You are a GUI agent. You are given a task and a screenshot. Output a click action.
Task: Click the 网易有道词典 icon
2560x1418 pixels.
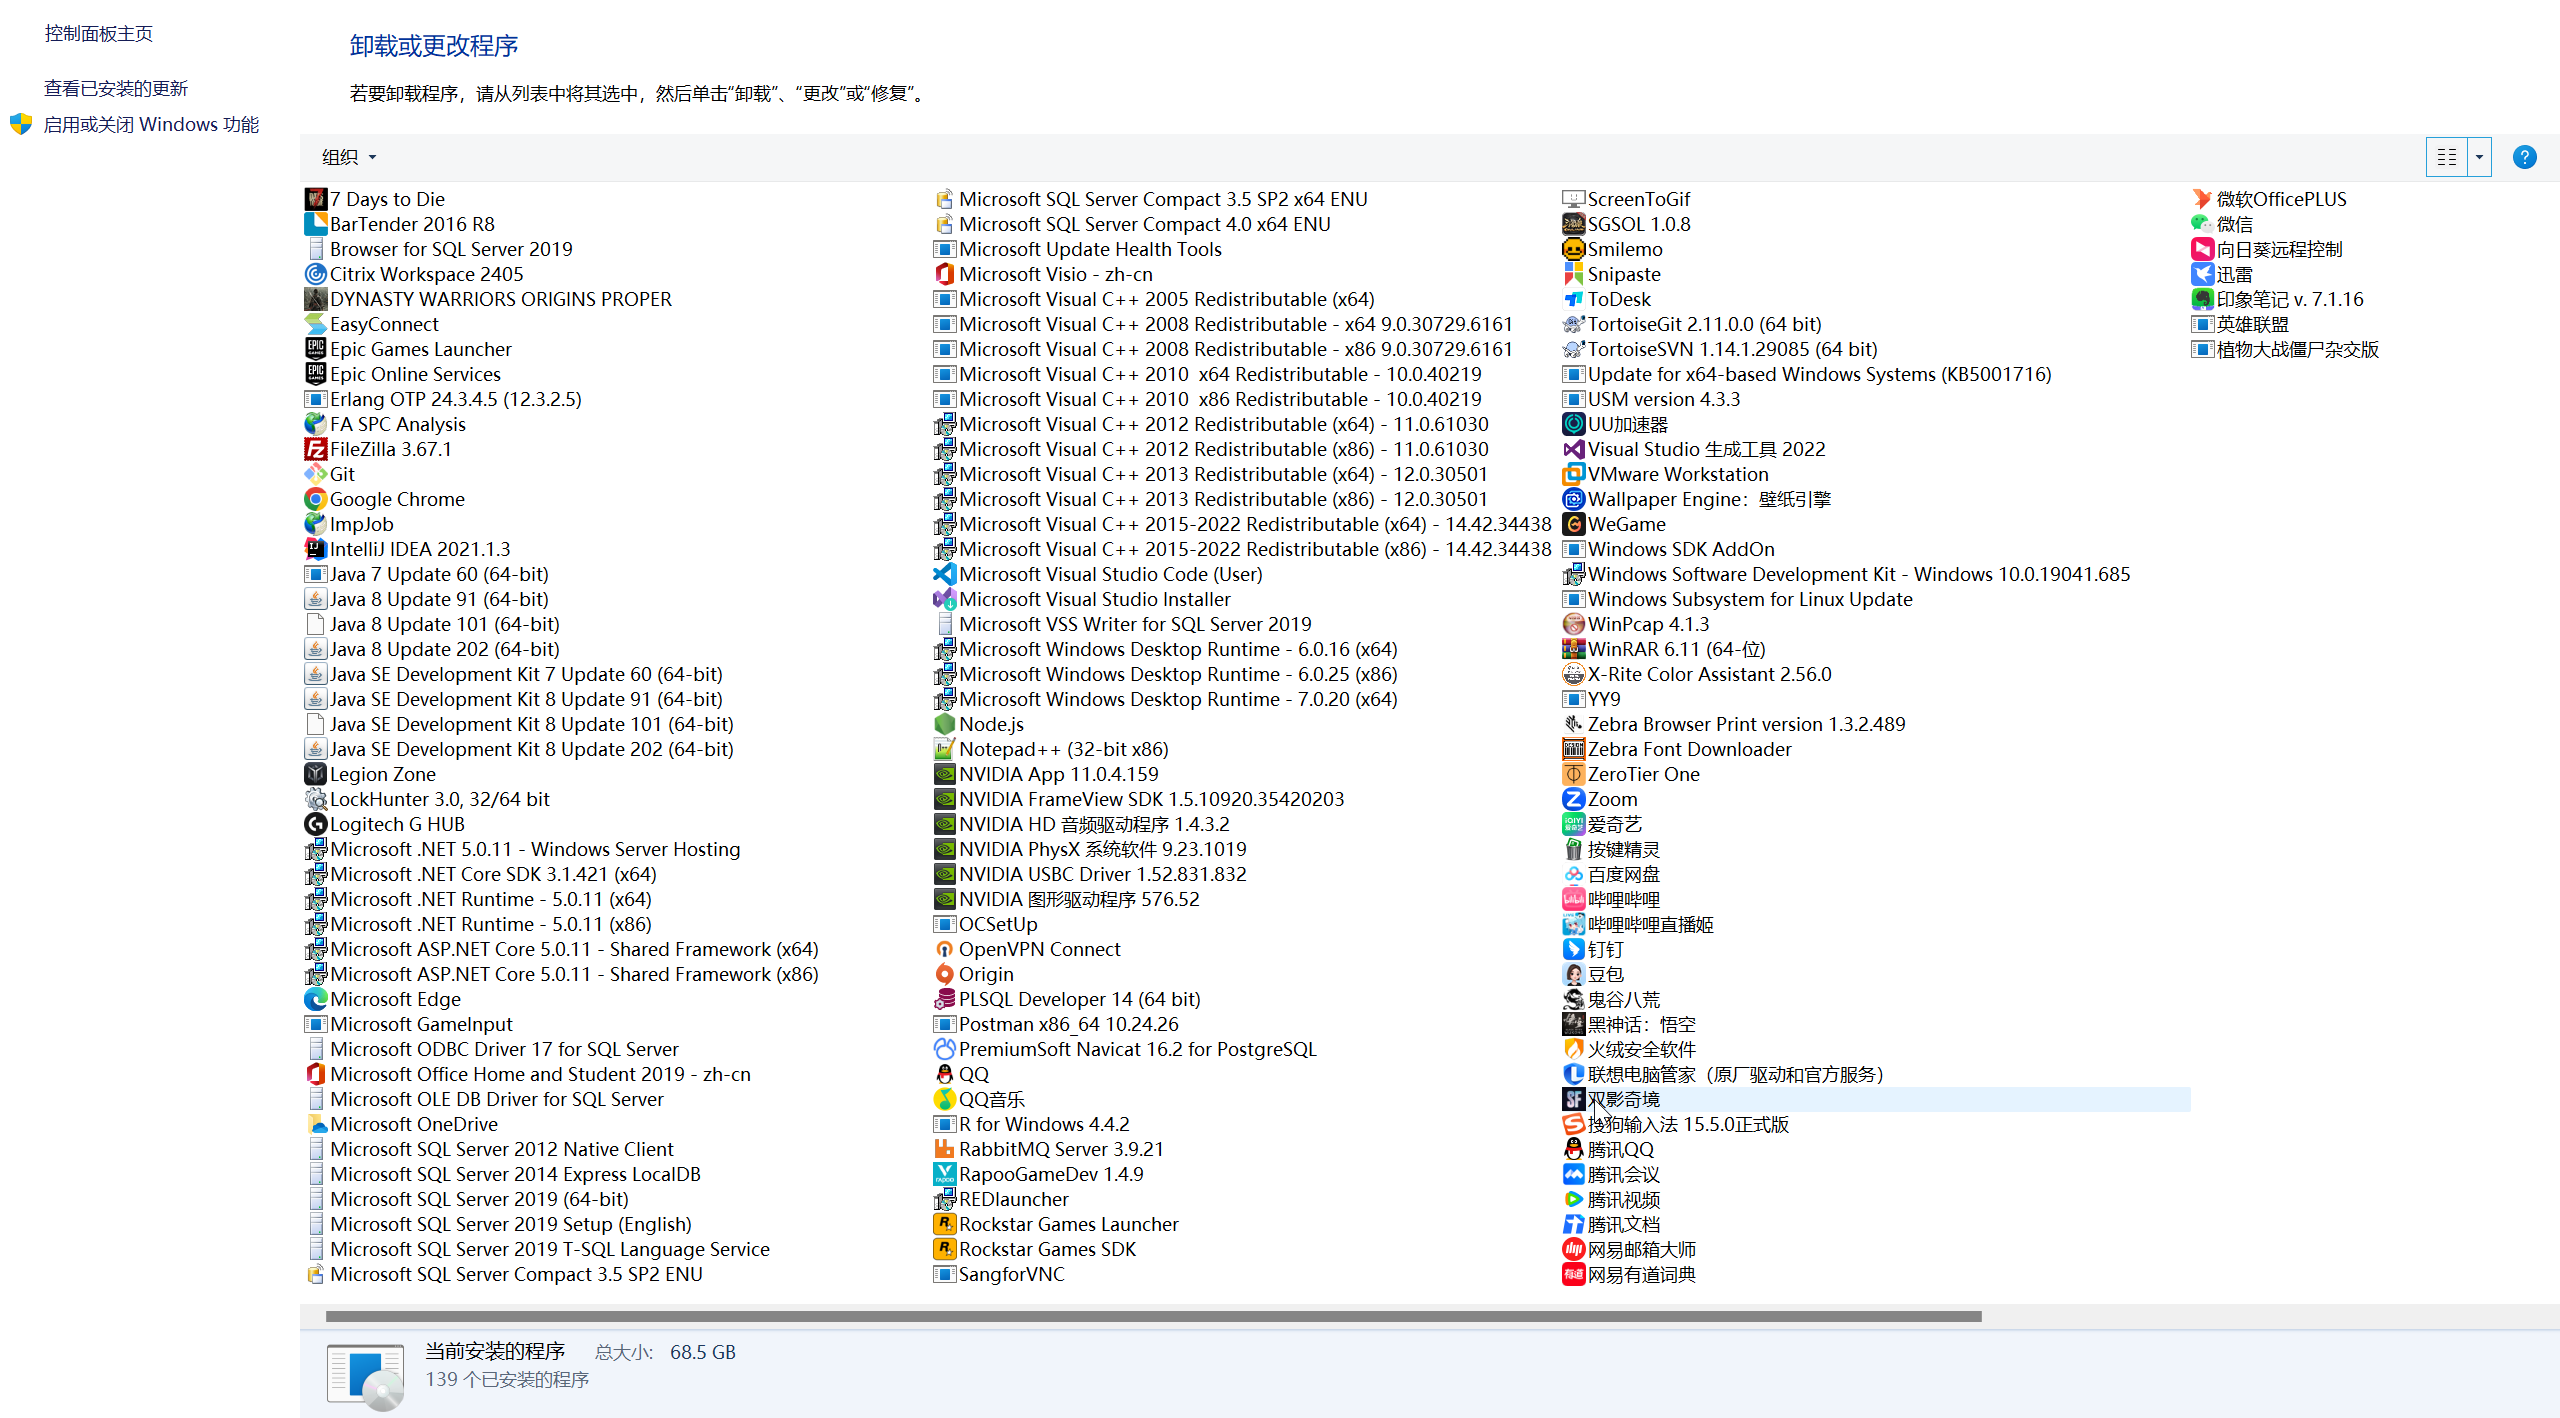pos(1574,1274)
